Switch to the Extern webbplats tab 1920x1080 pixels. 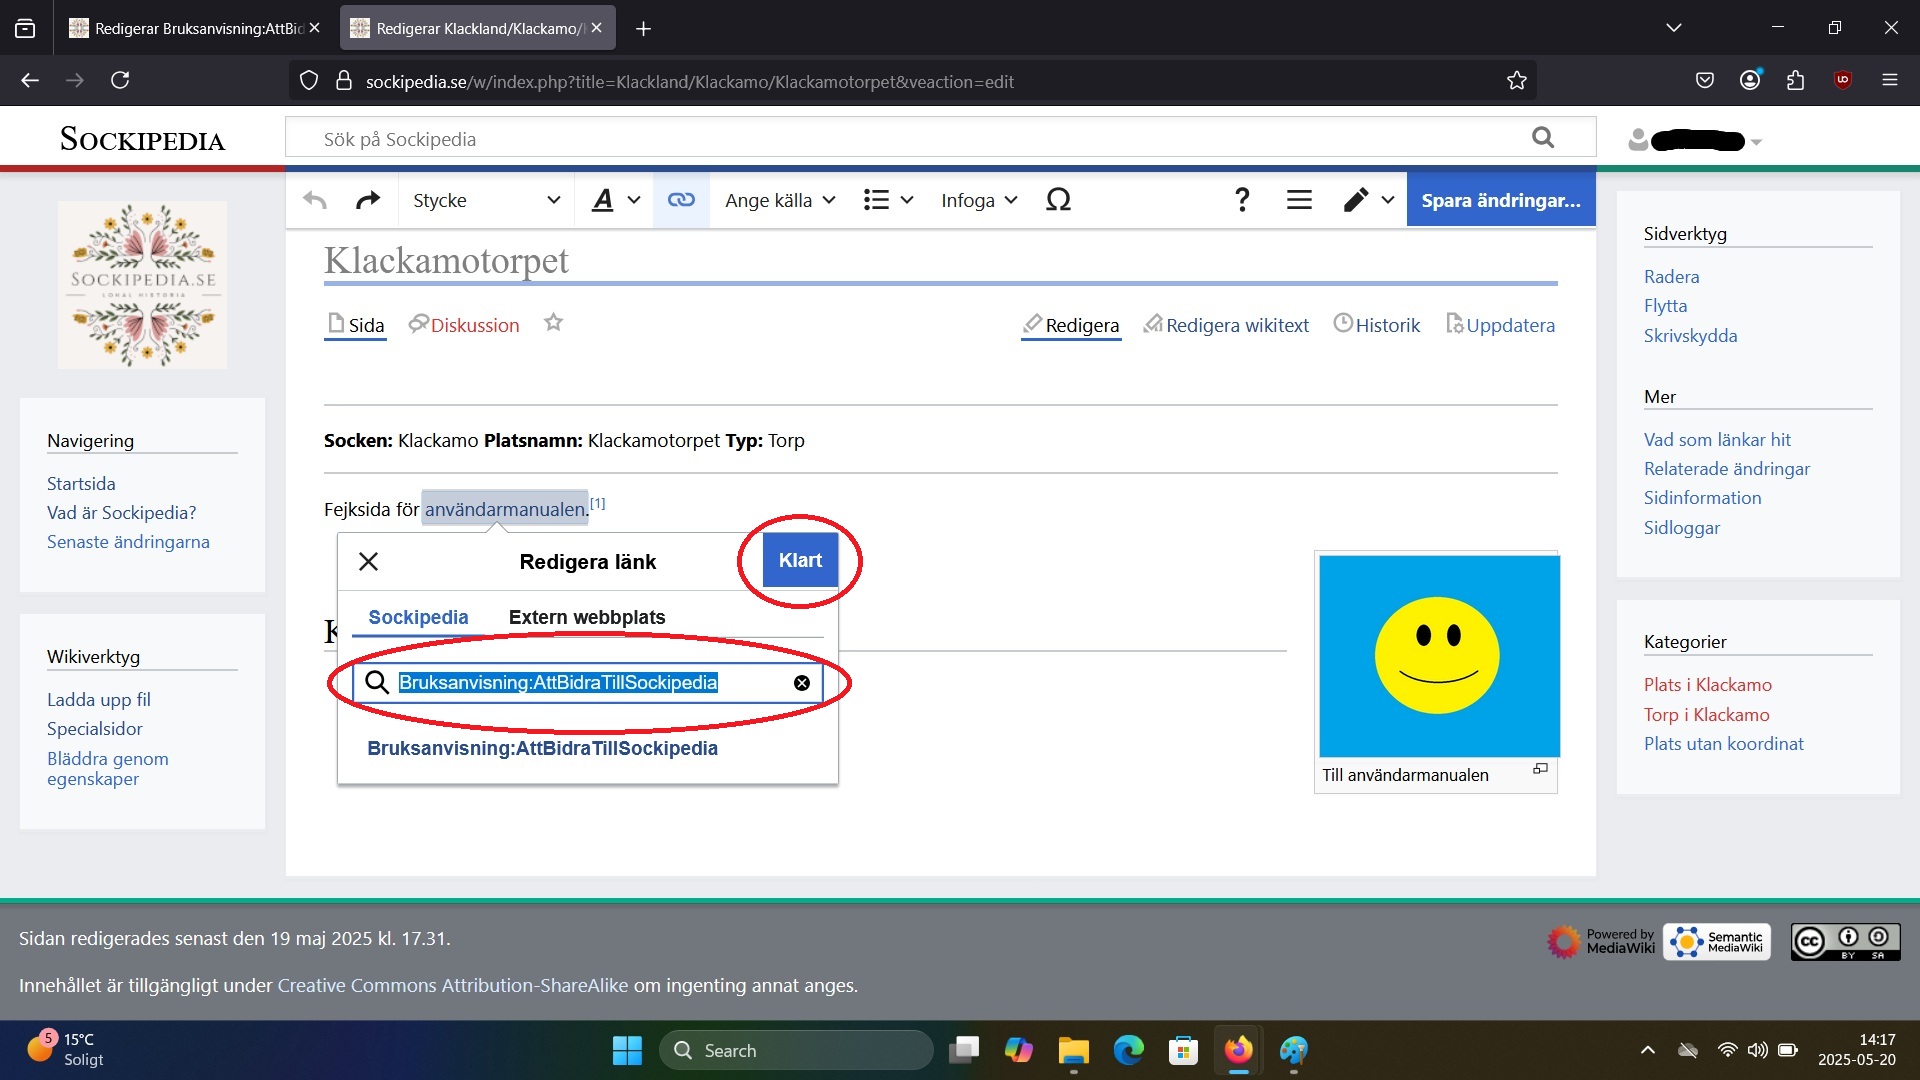587,617
